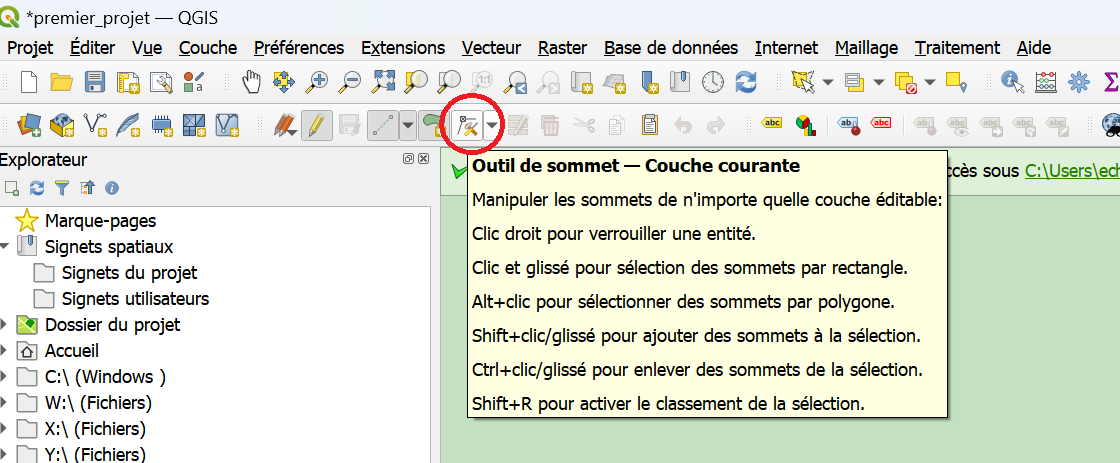Click the zoom to layer icon
This screenshot has height=463, width=1120.
[449, 81]
